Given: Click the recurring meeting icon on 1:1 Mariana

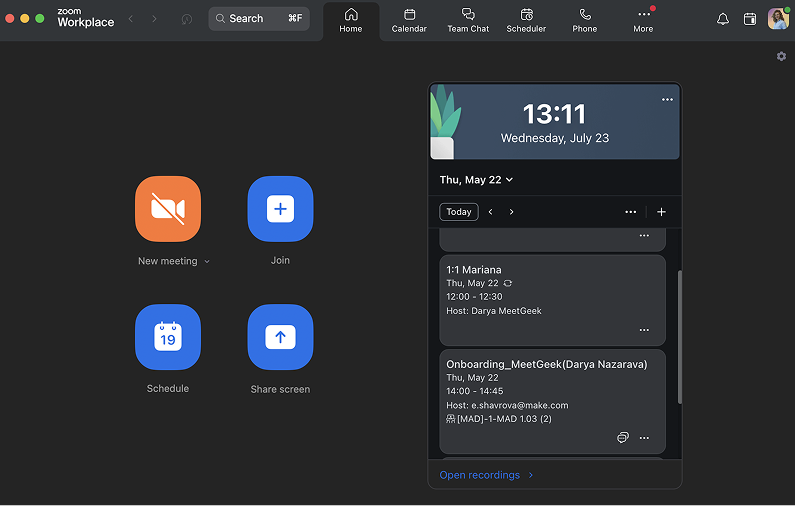Looking at the screenshot, I should tap(508, 283).
